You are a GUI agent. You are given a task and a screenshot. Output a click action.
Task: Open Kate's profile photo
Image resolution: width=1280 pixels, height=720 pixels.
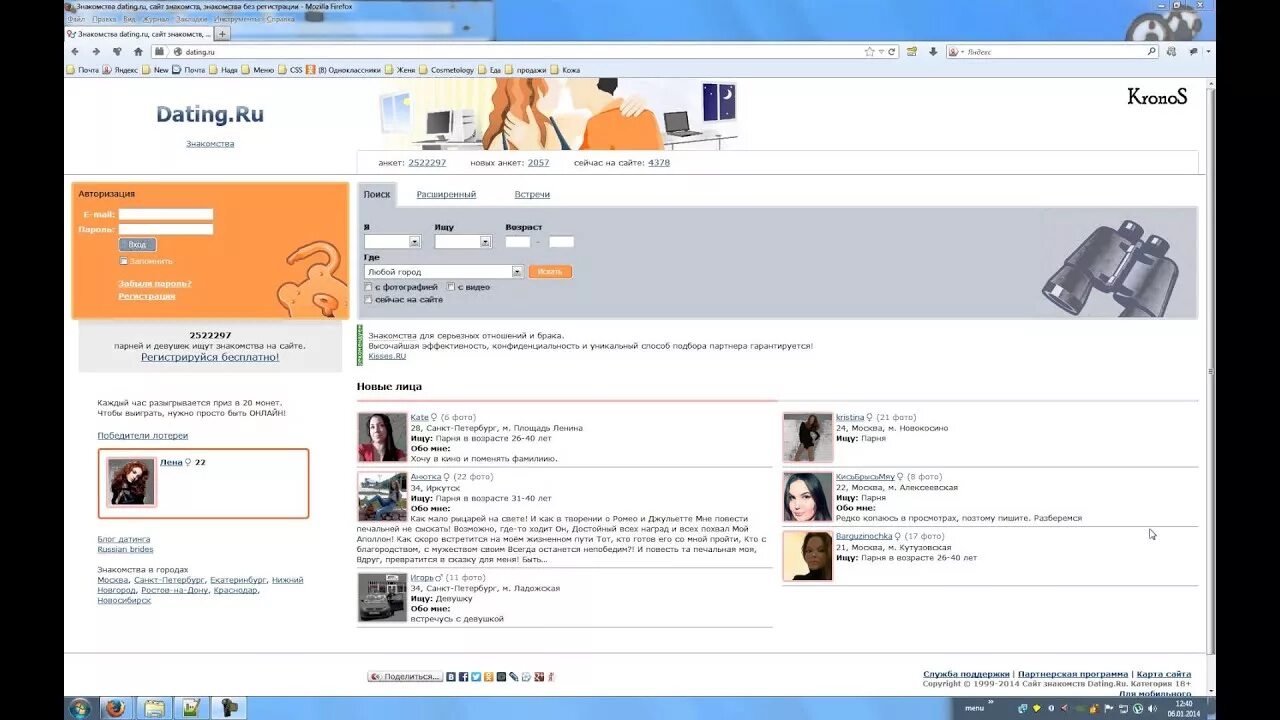click(x=382, y=437)
